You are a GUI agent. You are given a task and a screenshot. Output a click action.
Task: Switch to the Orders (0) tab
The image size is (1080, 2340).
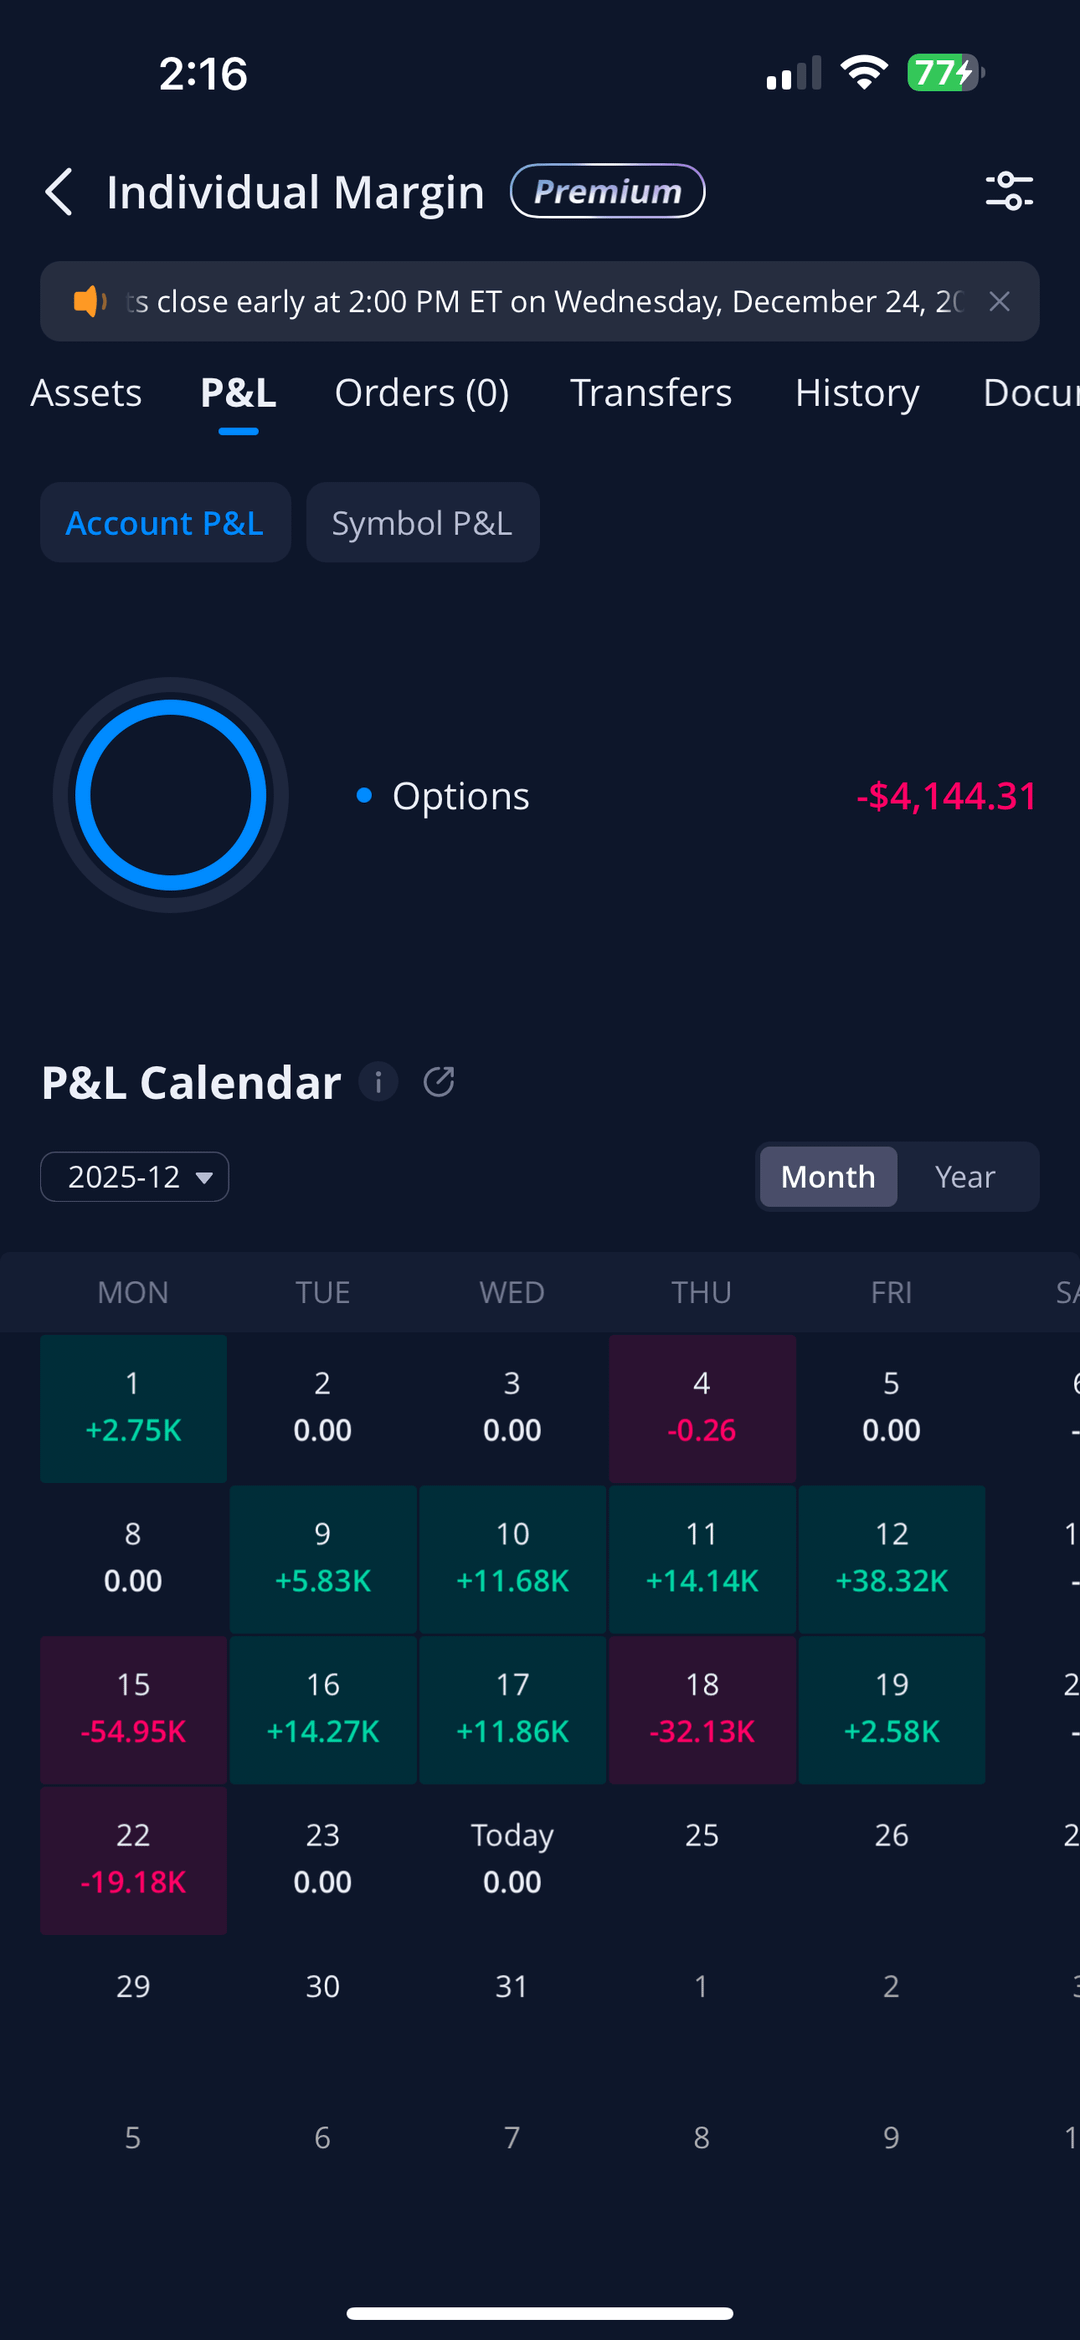coord(422,393)
